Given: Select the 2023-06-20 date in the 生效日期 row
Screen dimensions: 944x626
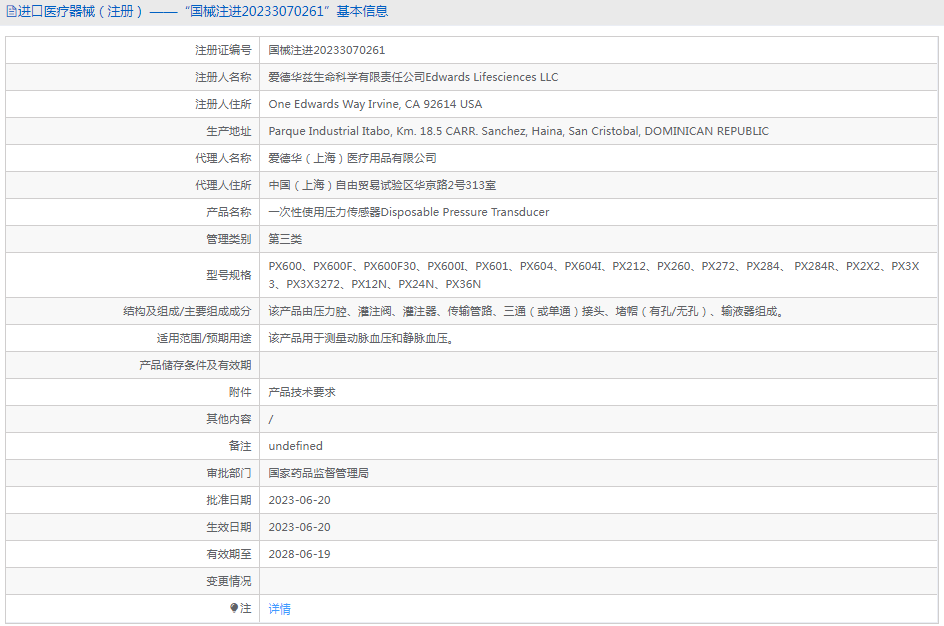Looking at the screenshot, I should tap(299, 527).
